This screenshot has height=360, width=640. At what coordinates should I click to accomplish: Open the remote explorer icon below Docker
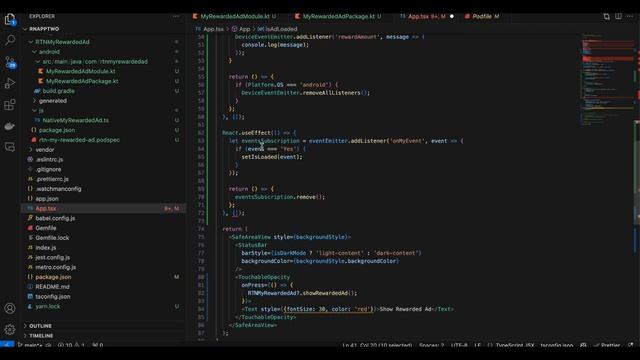10,147
